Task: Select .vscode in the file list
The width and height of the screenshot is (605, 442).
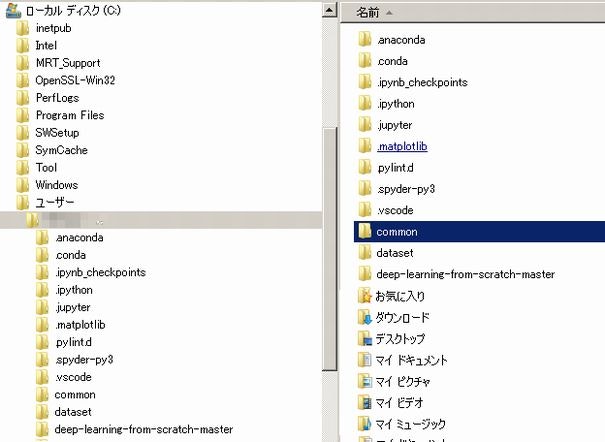Action: 395,210
